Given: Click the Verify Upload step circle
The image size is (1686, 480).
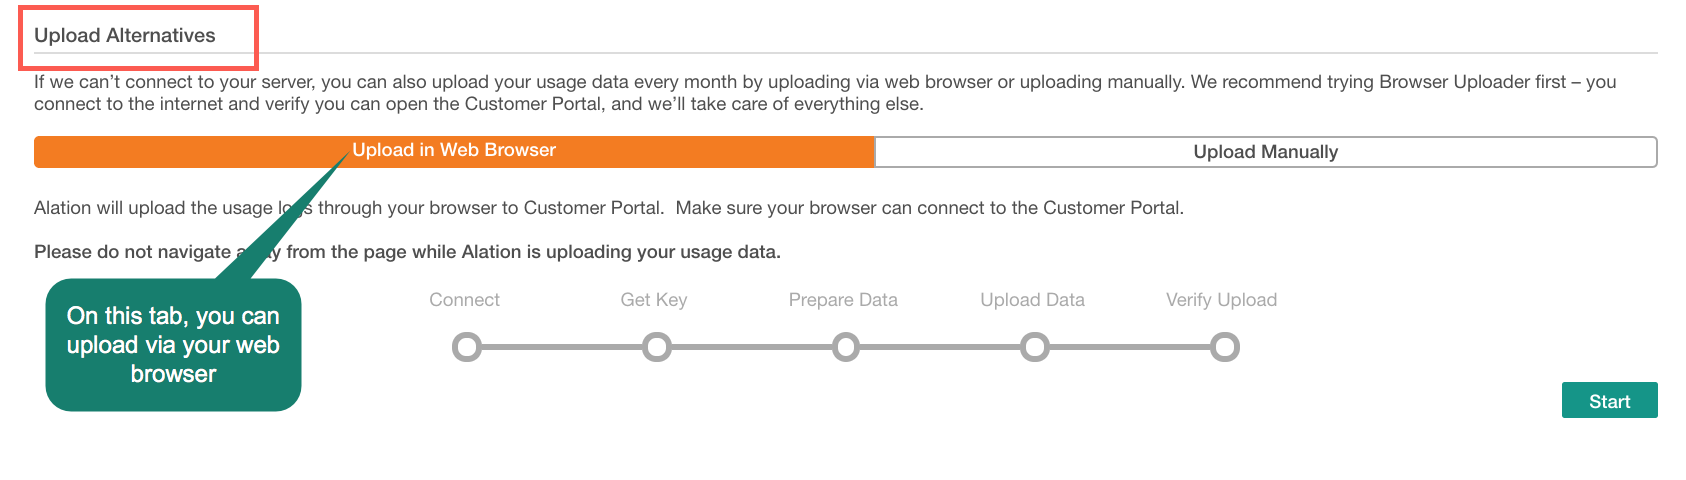Looking at the screenshot, I should (1225, 347).
